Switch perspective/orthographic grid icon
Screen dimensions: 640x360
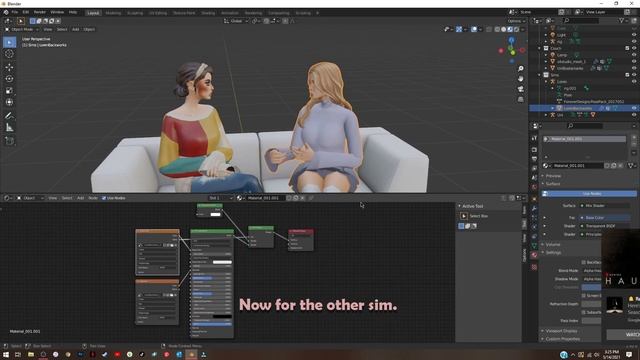pyautogui.click(x=520, y=99)
